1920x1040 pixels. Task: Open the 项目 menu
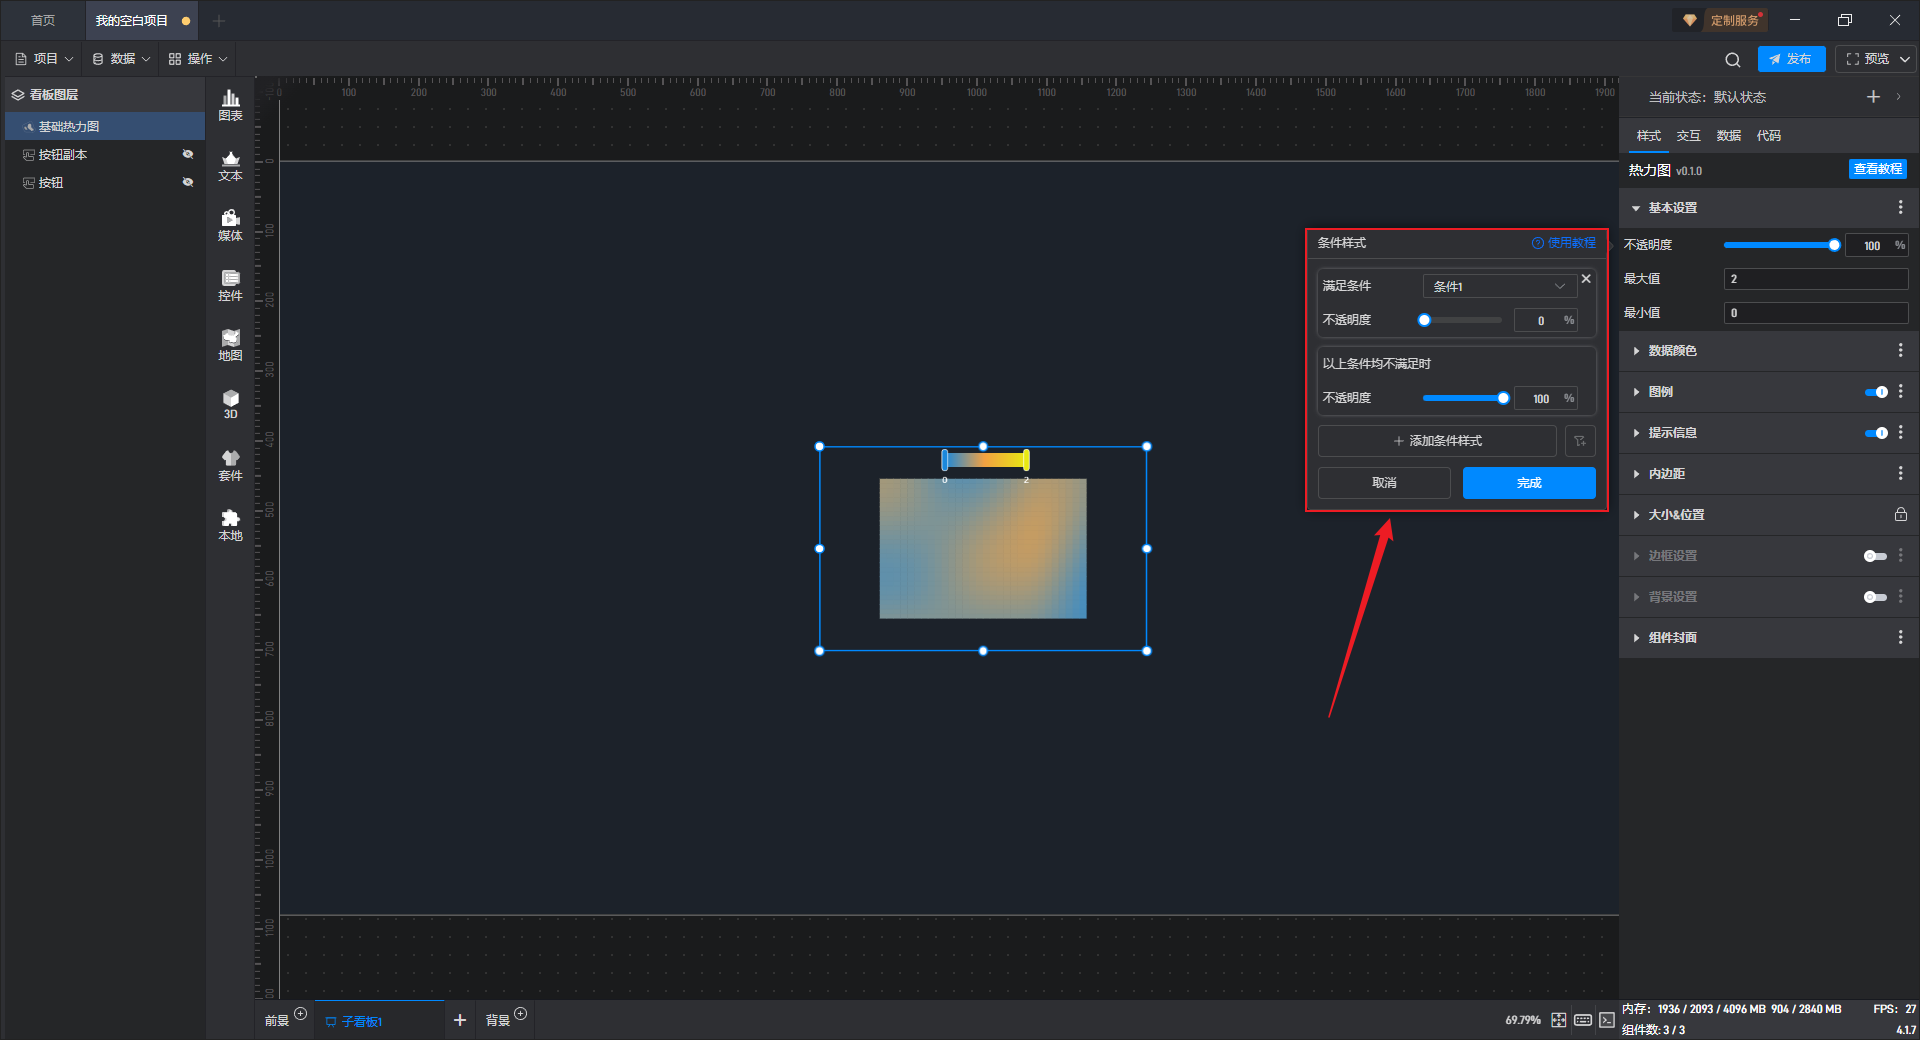45,59
